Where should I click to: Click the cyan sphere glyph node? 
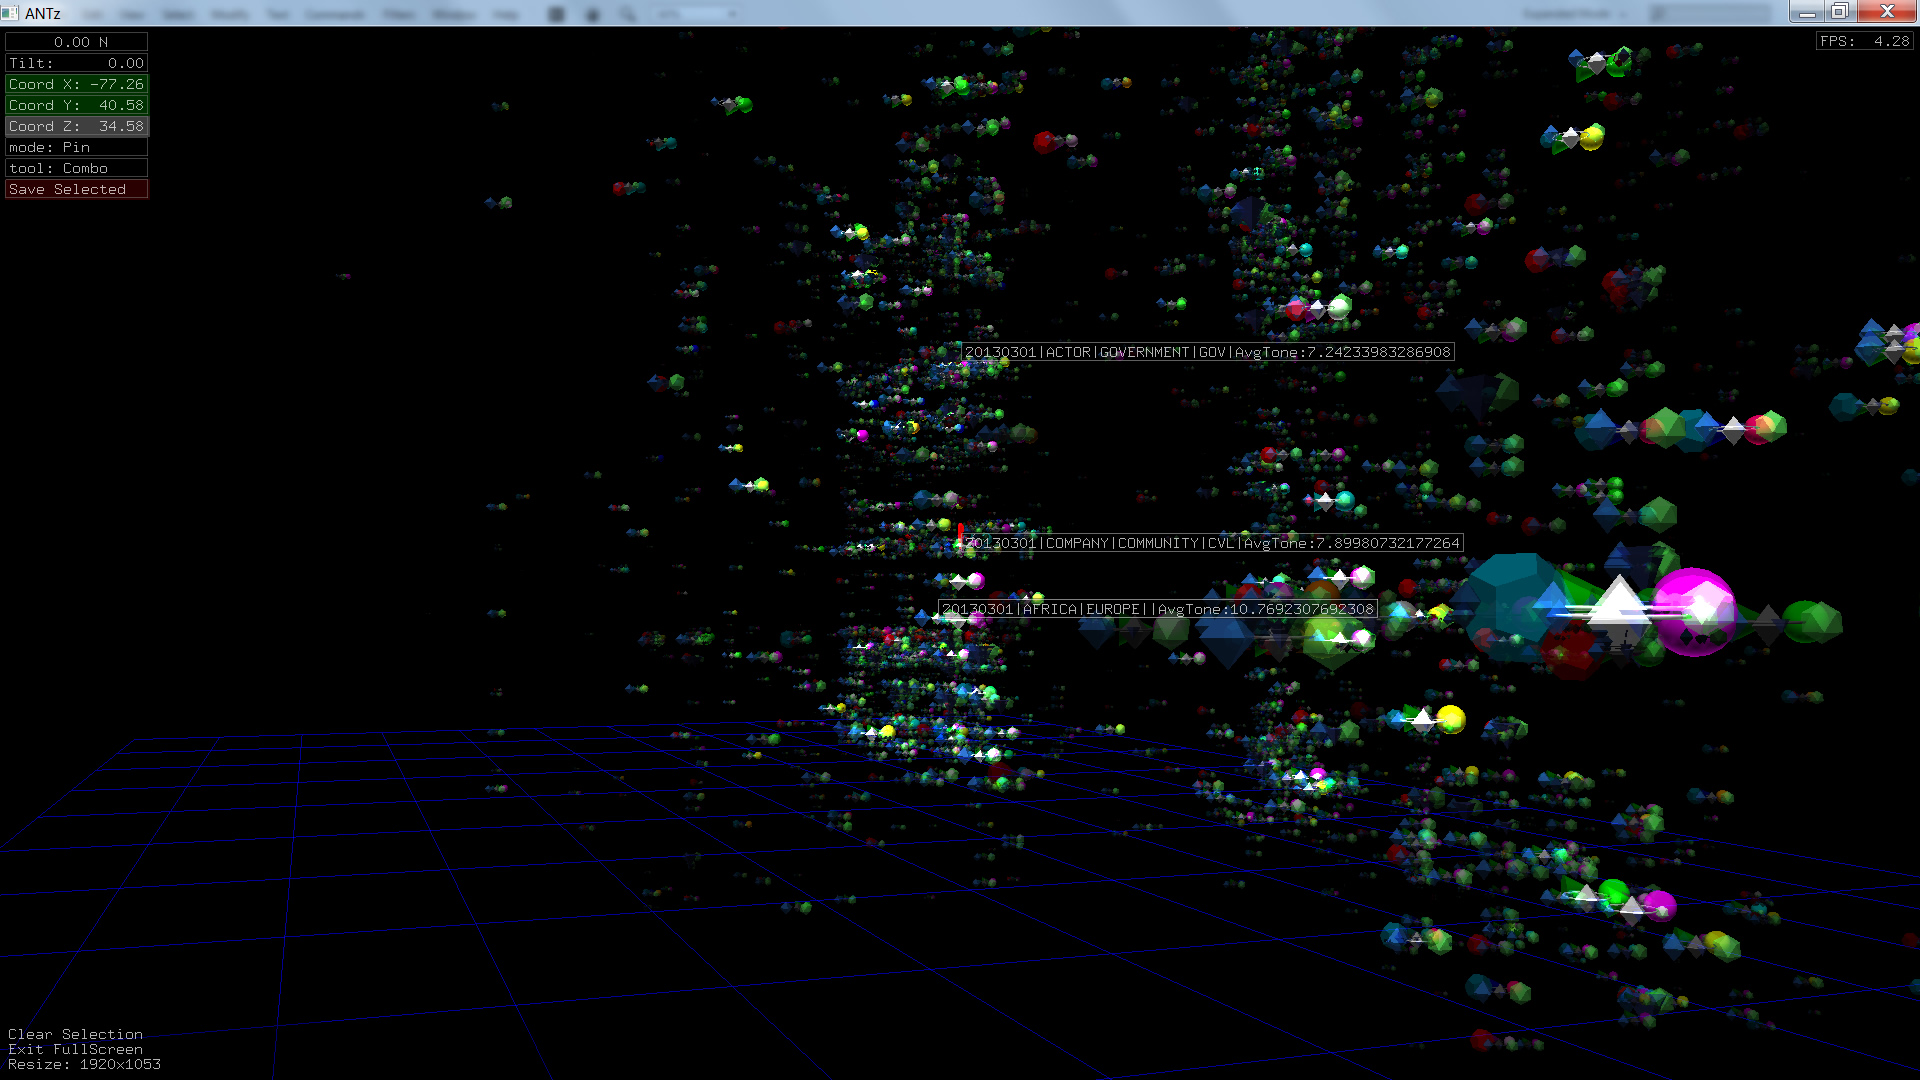(1345, 499)
